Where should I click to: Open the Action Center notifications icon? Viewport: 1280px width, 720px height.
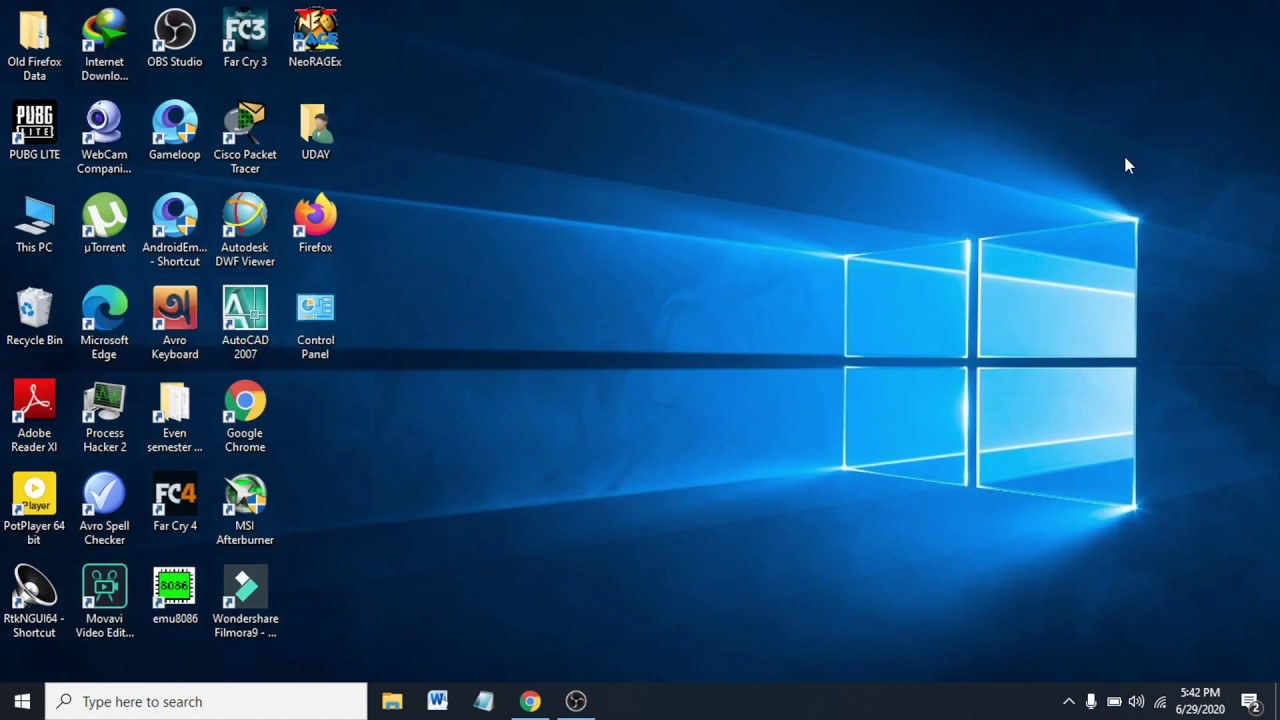click(x=1250, y=702)
